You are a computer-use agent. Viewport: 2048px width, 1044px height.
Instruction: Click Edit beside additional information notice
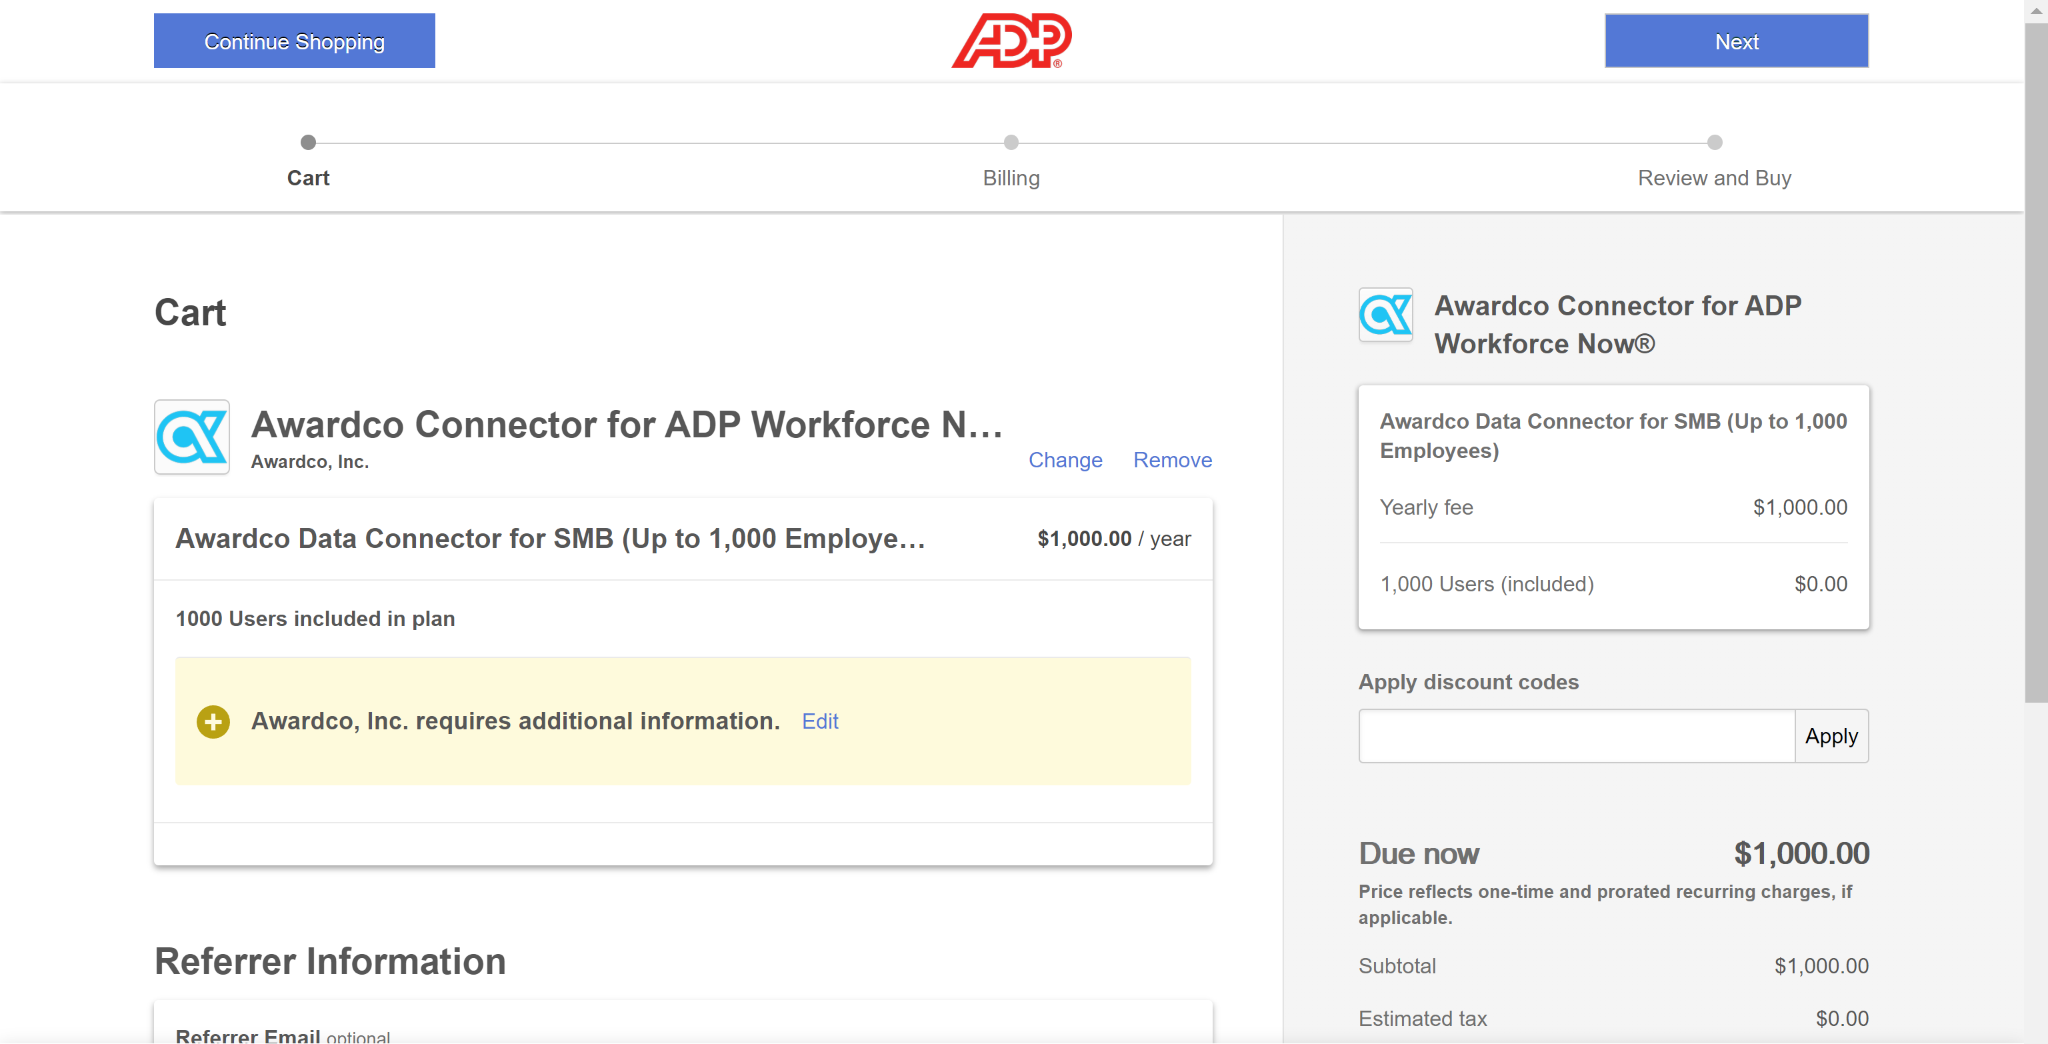(x=820, y=721)
